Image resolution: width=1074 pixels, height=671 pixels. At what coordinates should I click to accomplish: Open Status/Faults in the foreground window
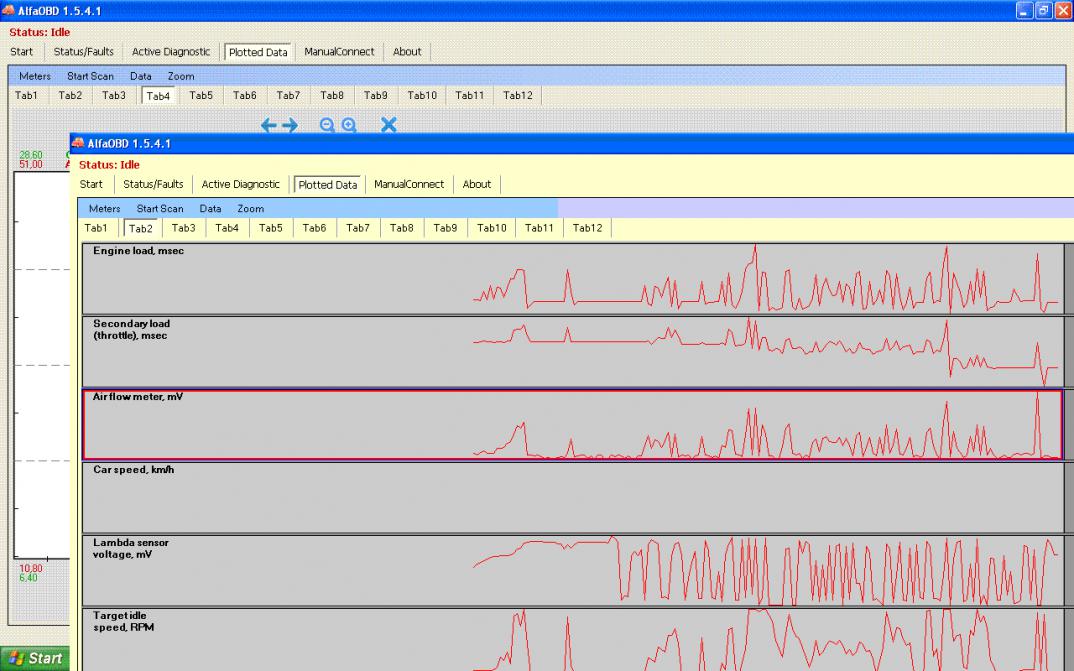pos(153,184)
